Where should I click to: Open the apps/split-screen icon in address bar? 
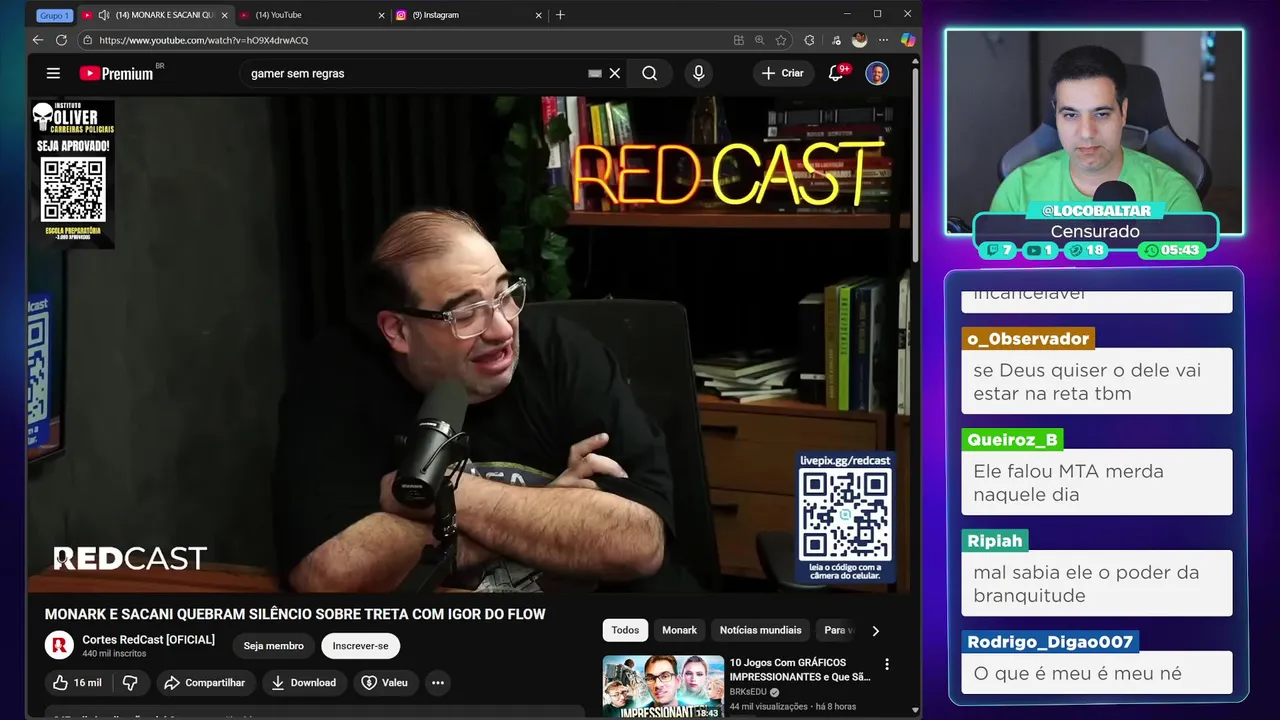point(739,40)
